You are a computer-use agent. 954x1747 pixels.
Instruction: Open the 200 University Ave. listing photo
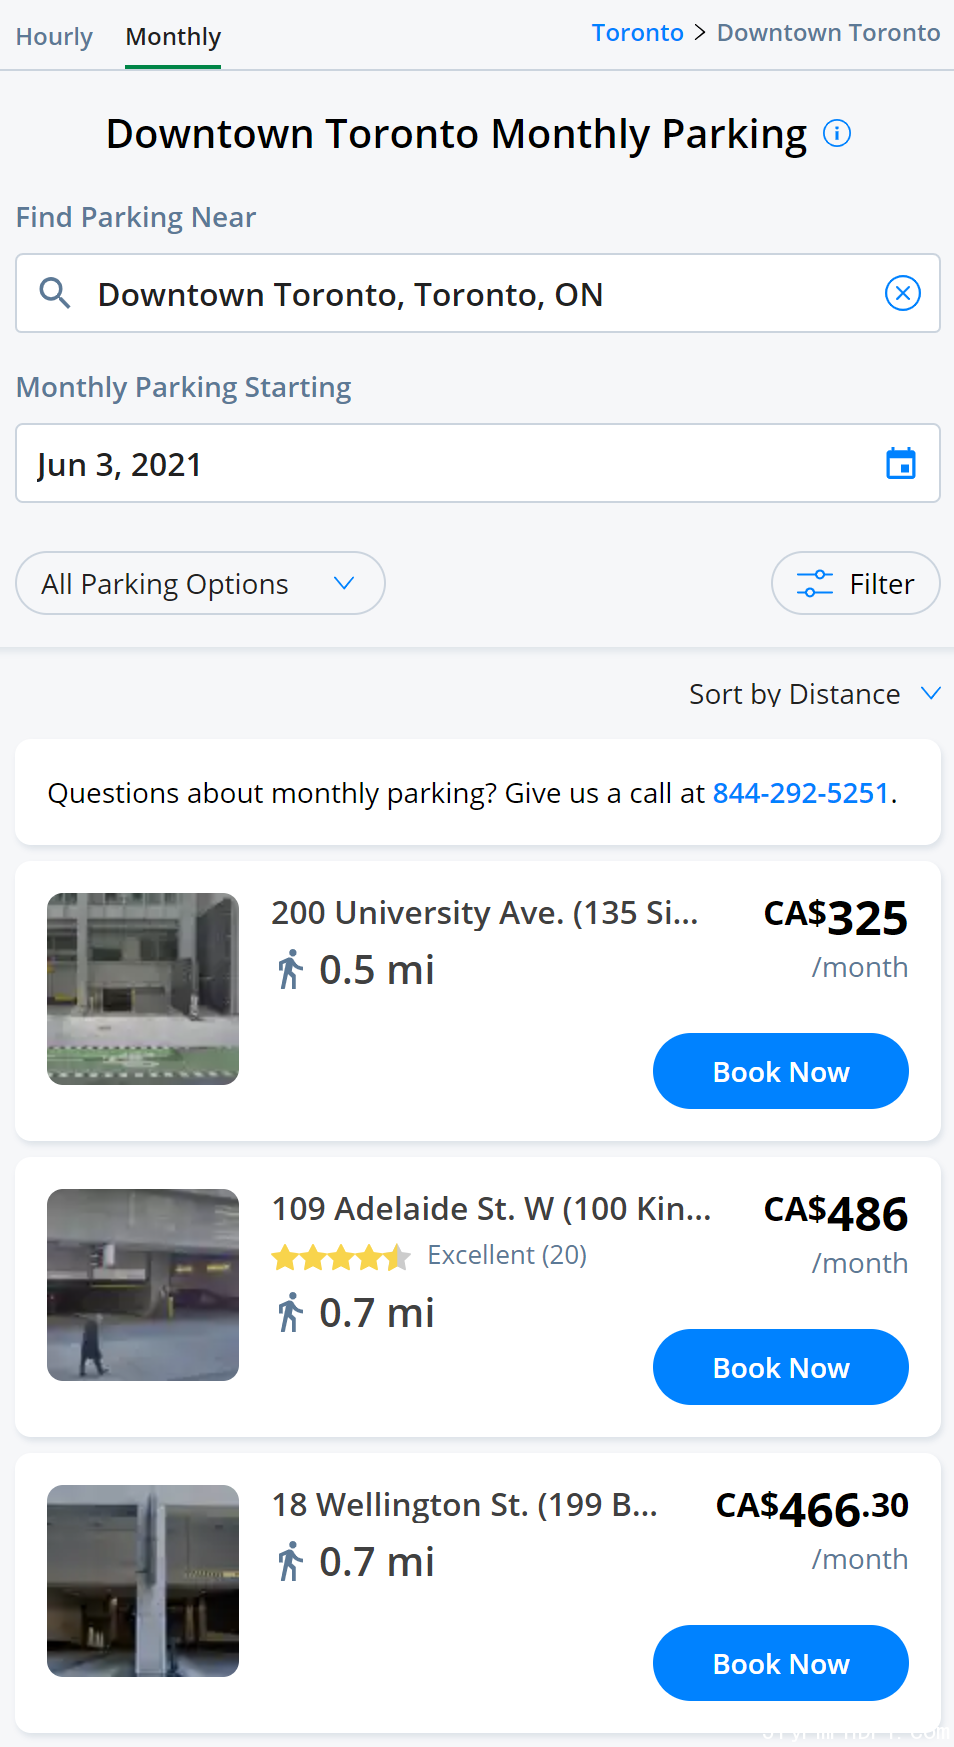point(143,988)
